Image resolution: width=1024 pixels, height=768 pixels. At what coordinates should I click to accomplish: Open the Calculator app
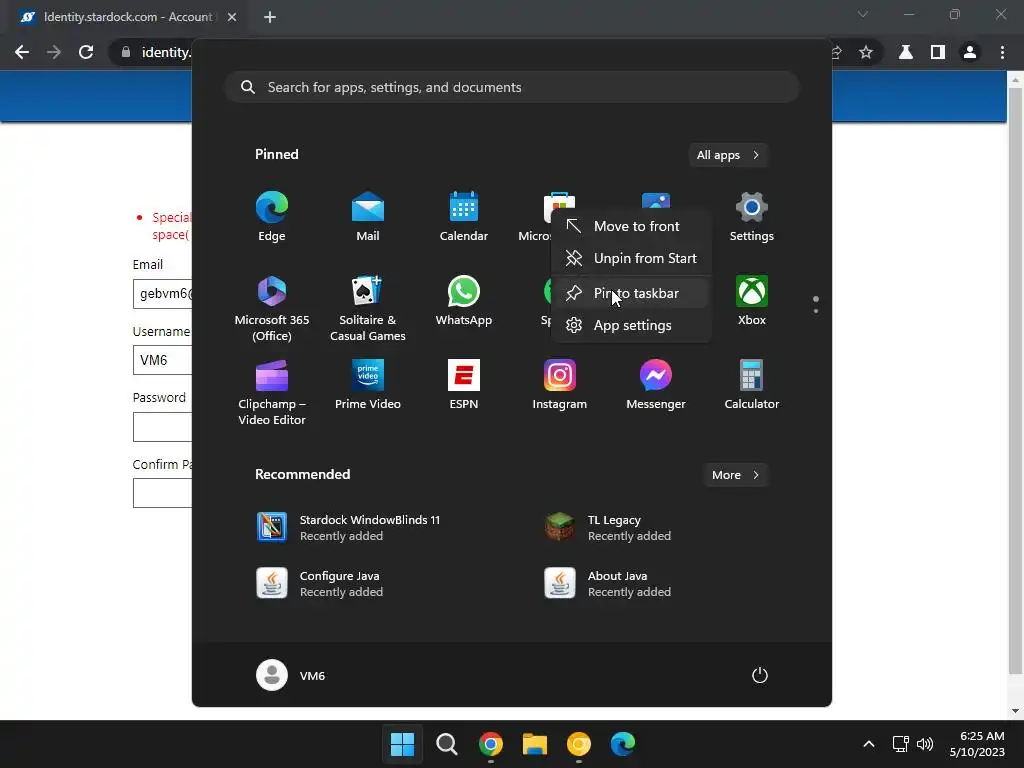[752, 385]
